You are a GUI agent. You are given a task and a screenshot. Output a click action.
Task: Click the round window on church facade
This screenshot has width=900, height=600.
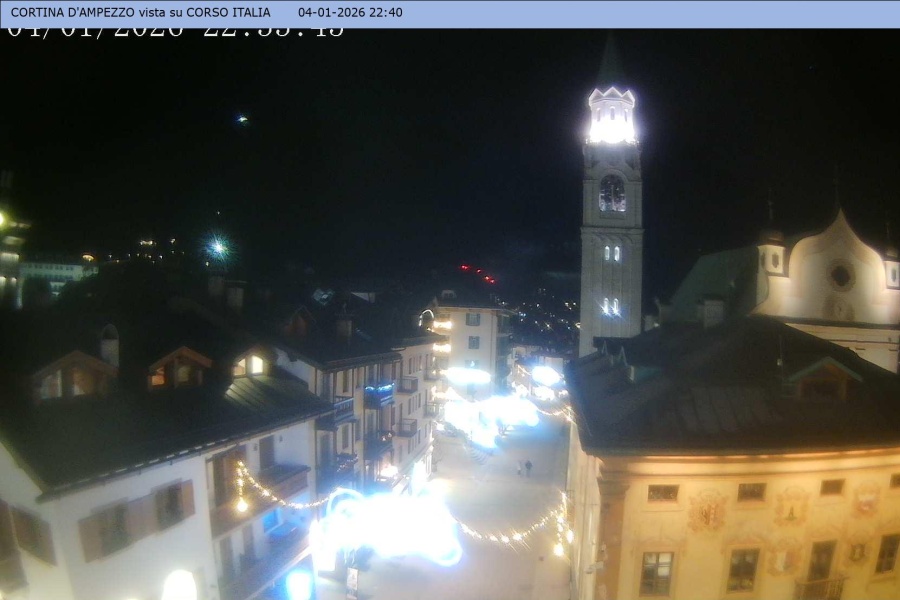842,275
